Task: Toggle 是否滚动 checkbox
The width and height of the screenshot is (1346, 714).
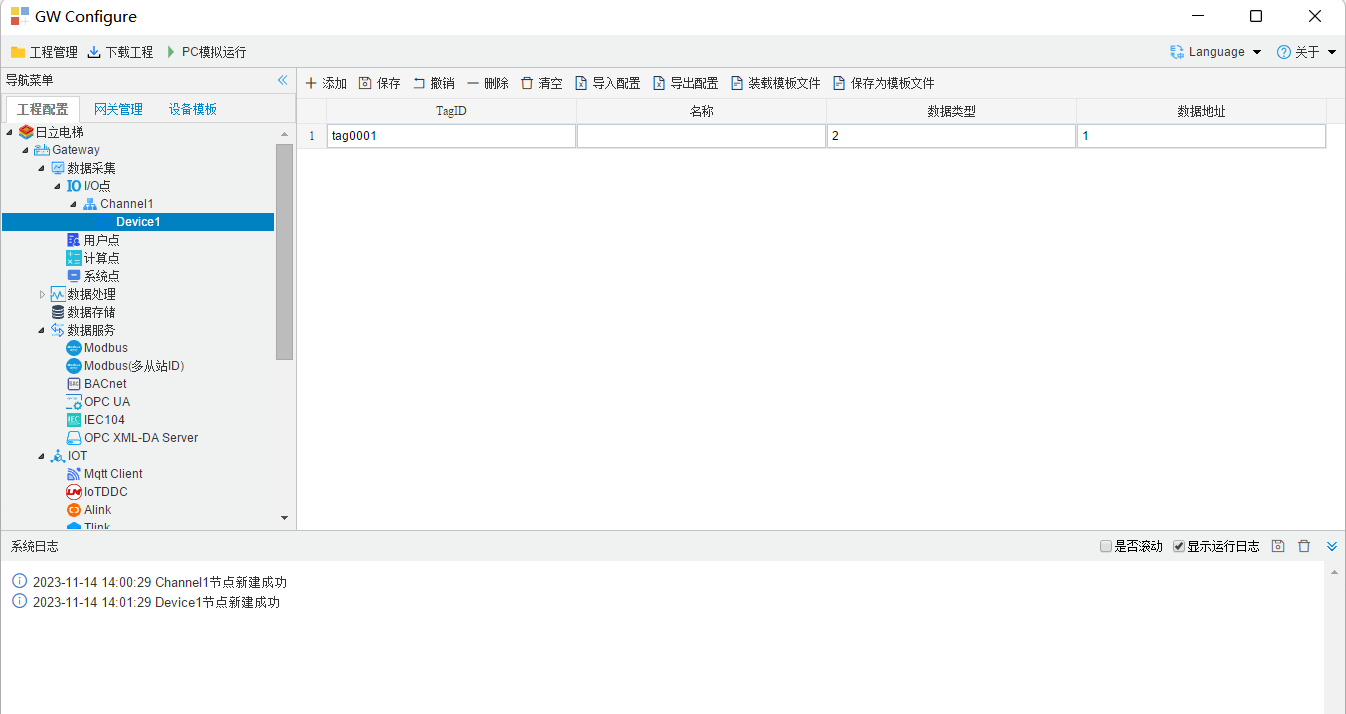Action: tap(1106, 546)
